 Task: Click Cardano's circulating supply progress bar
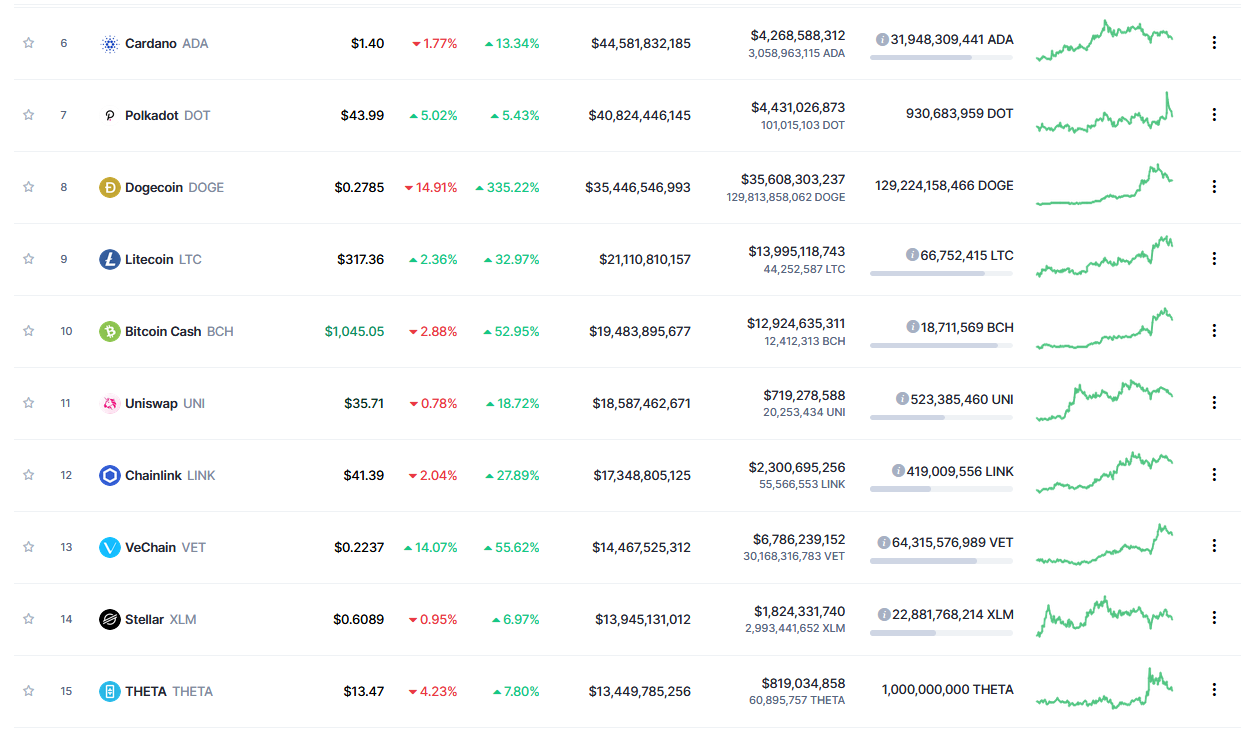coord(941,58)
